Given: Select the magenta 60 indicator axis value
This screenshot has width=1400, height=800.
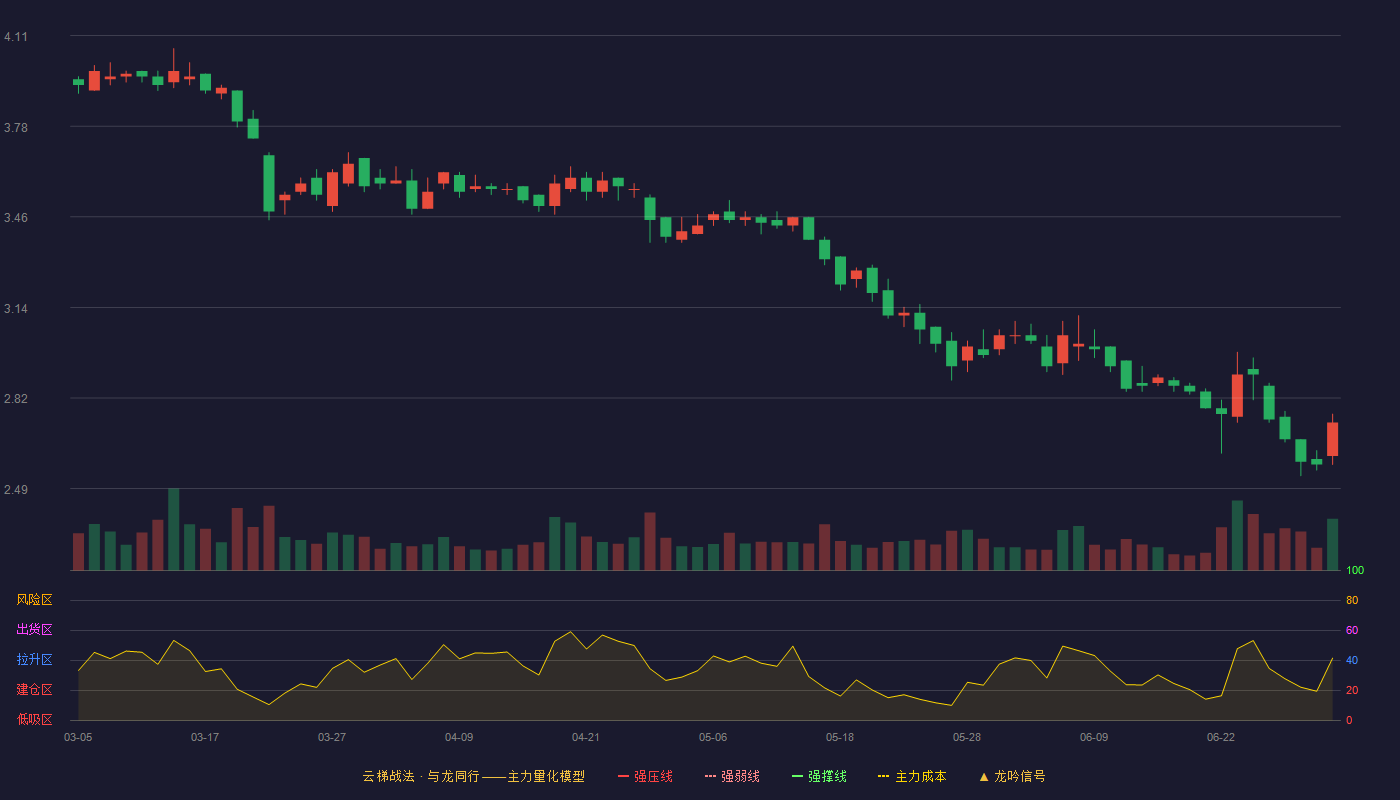Looking at the screenshot, I should 1352,630.
